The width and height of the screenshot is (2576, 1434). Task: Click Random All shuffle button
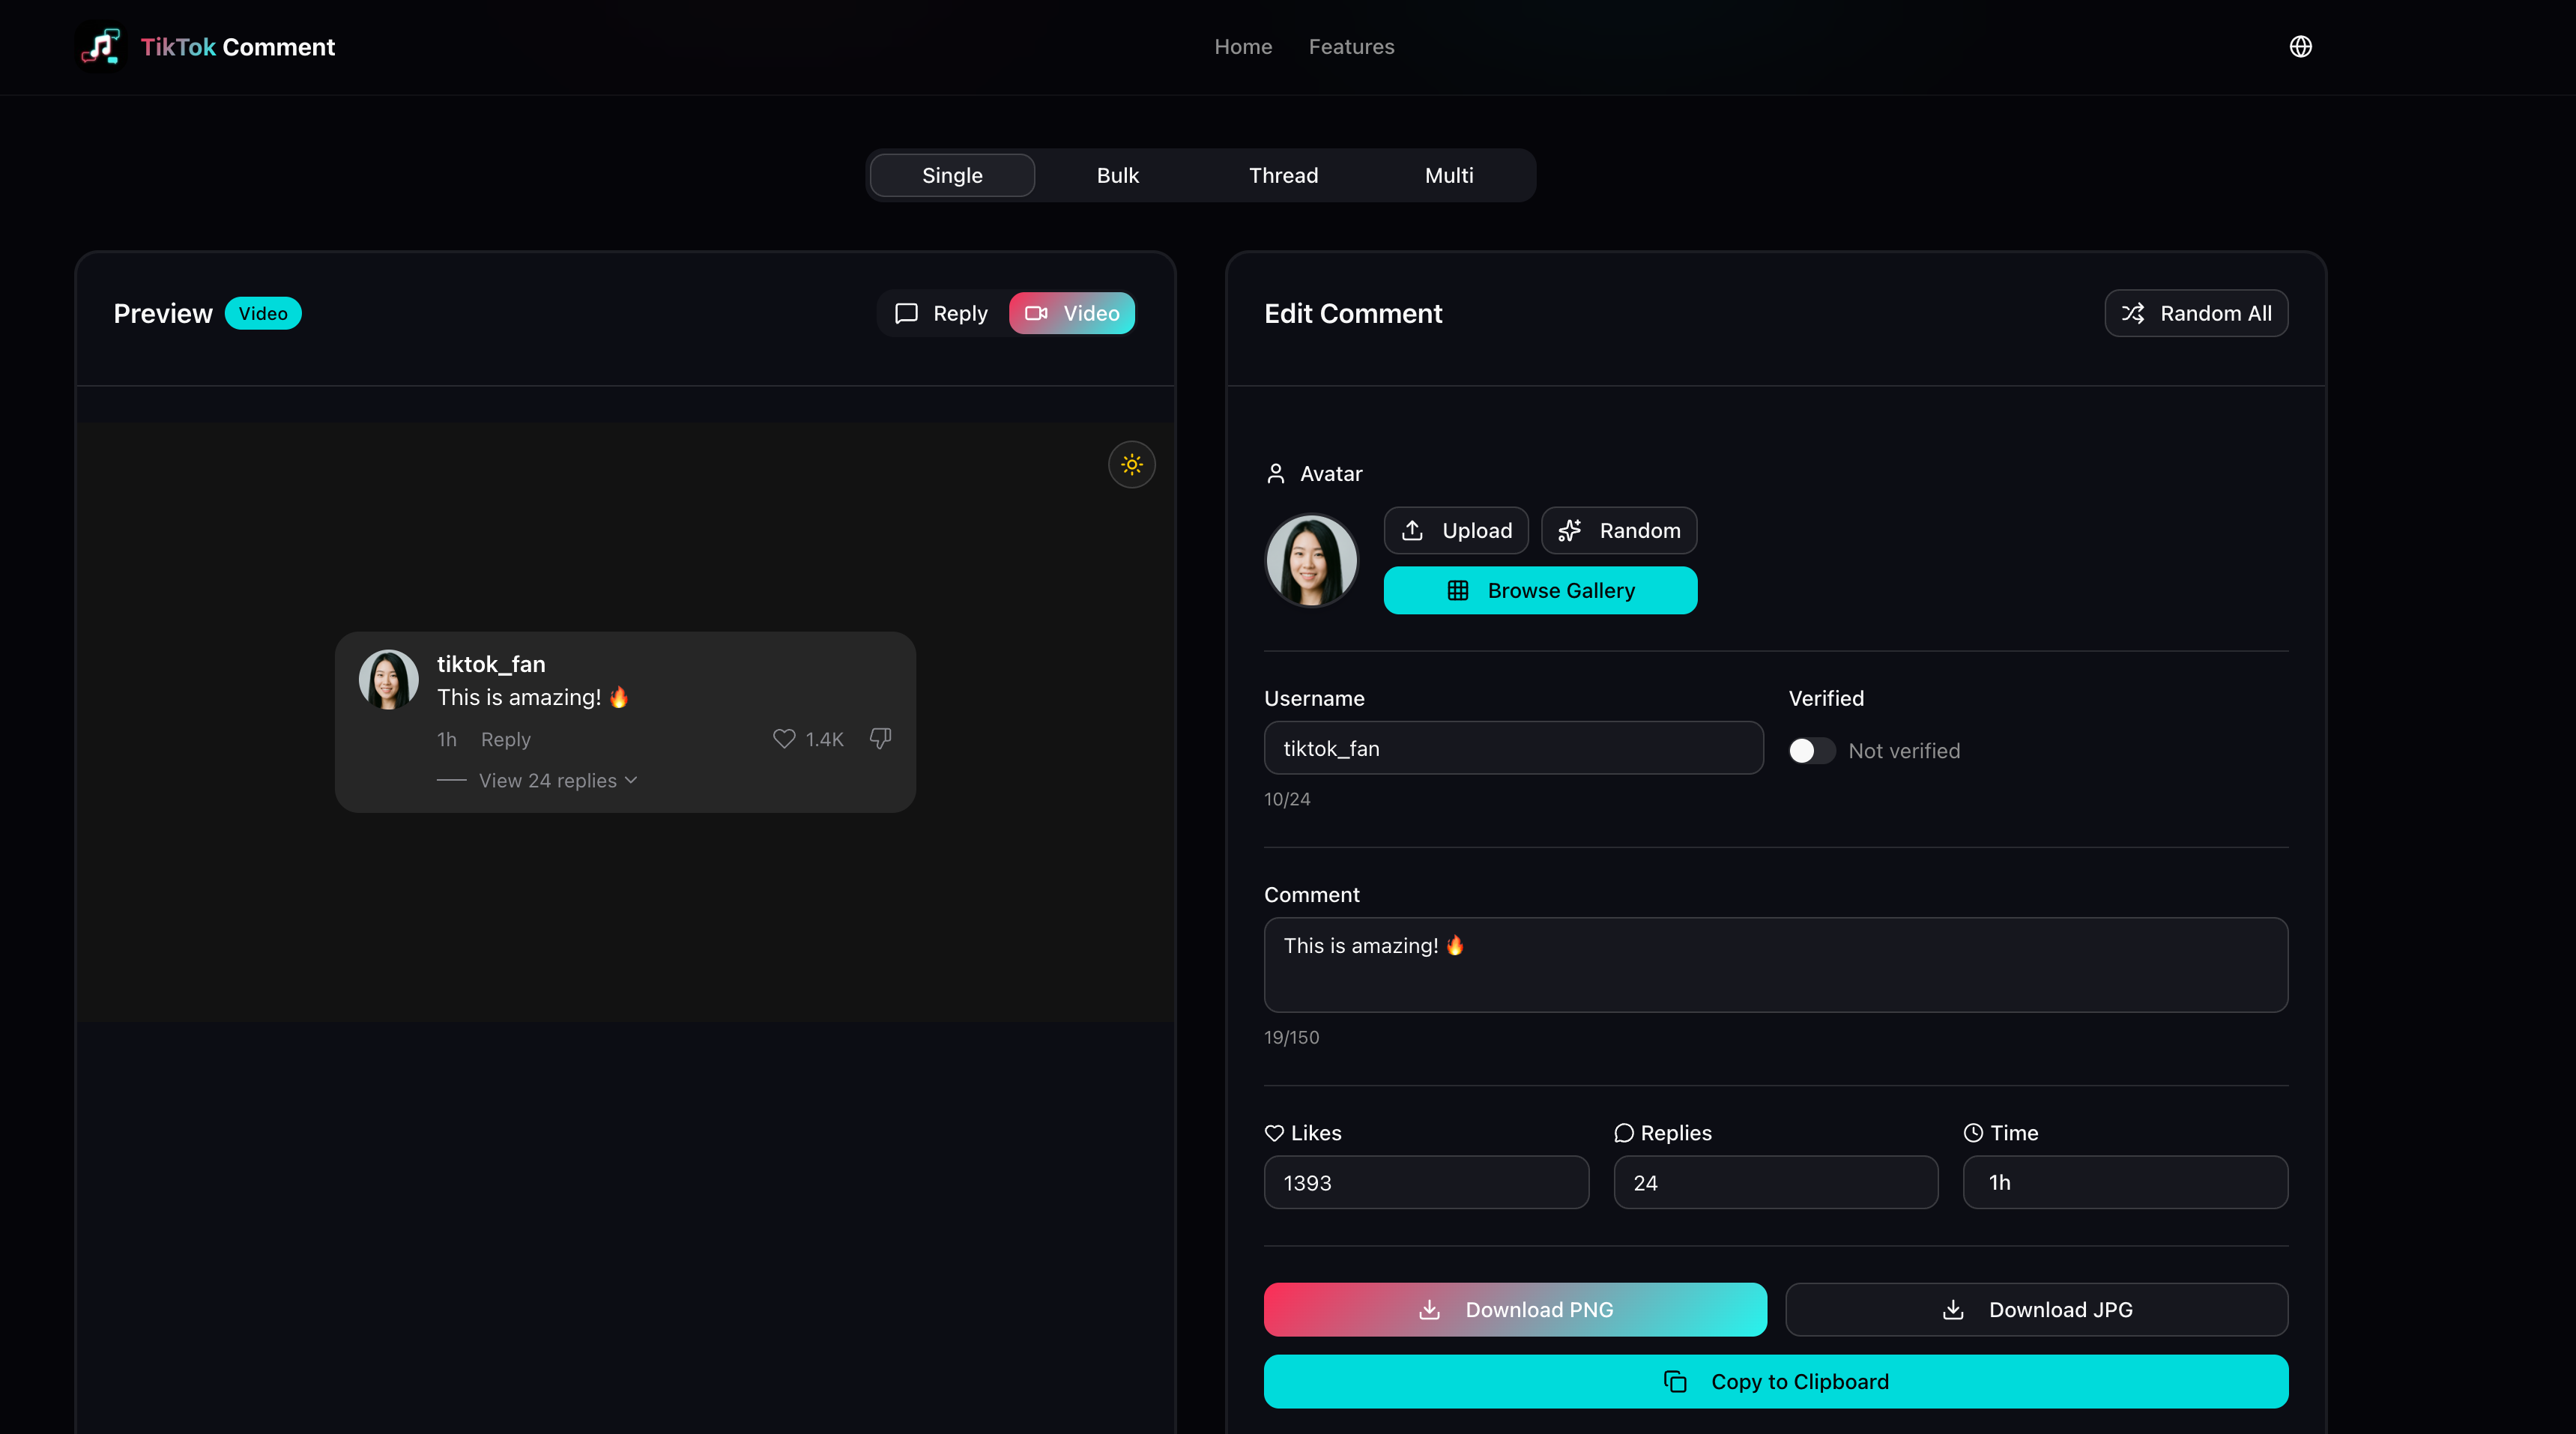click(2195, 314)
